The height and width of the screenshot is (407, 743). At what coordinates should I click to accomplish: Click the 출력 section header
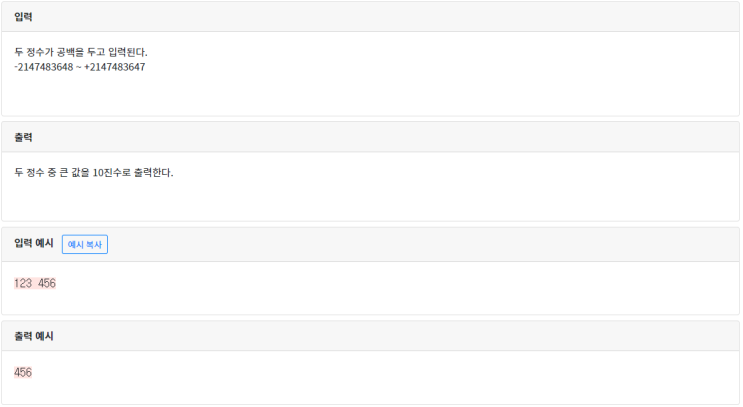(x=23, y=137)
